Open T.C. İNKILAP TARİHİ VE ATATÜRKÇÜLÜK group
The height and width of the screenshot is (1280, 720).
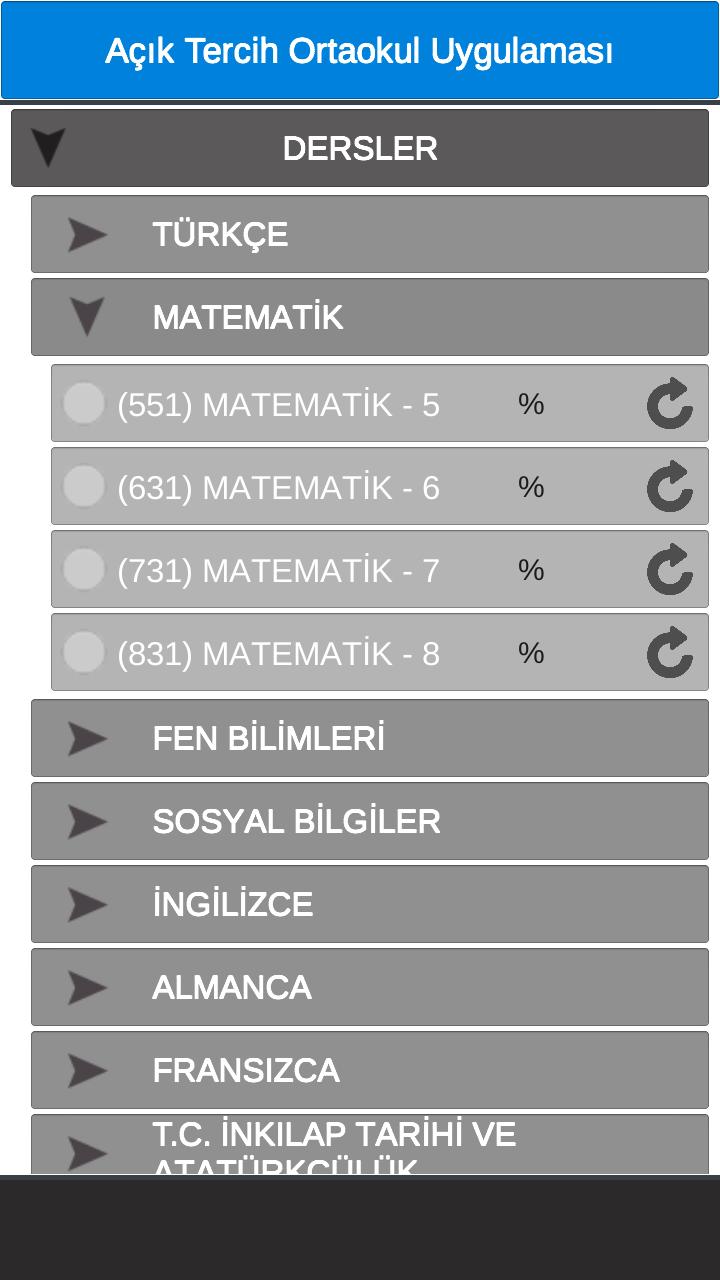(x=370, y=1145)
